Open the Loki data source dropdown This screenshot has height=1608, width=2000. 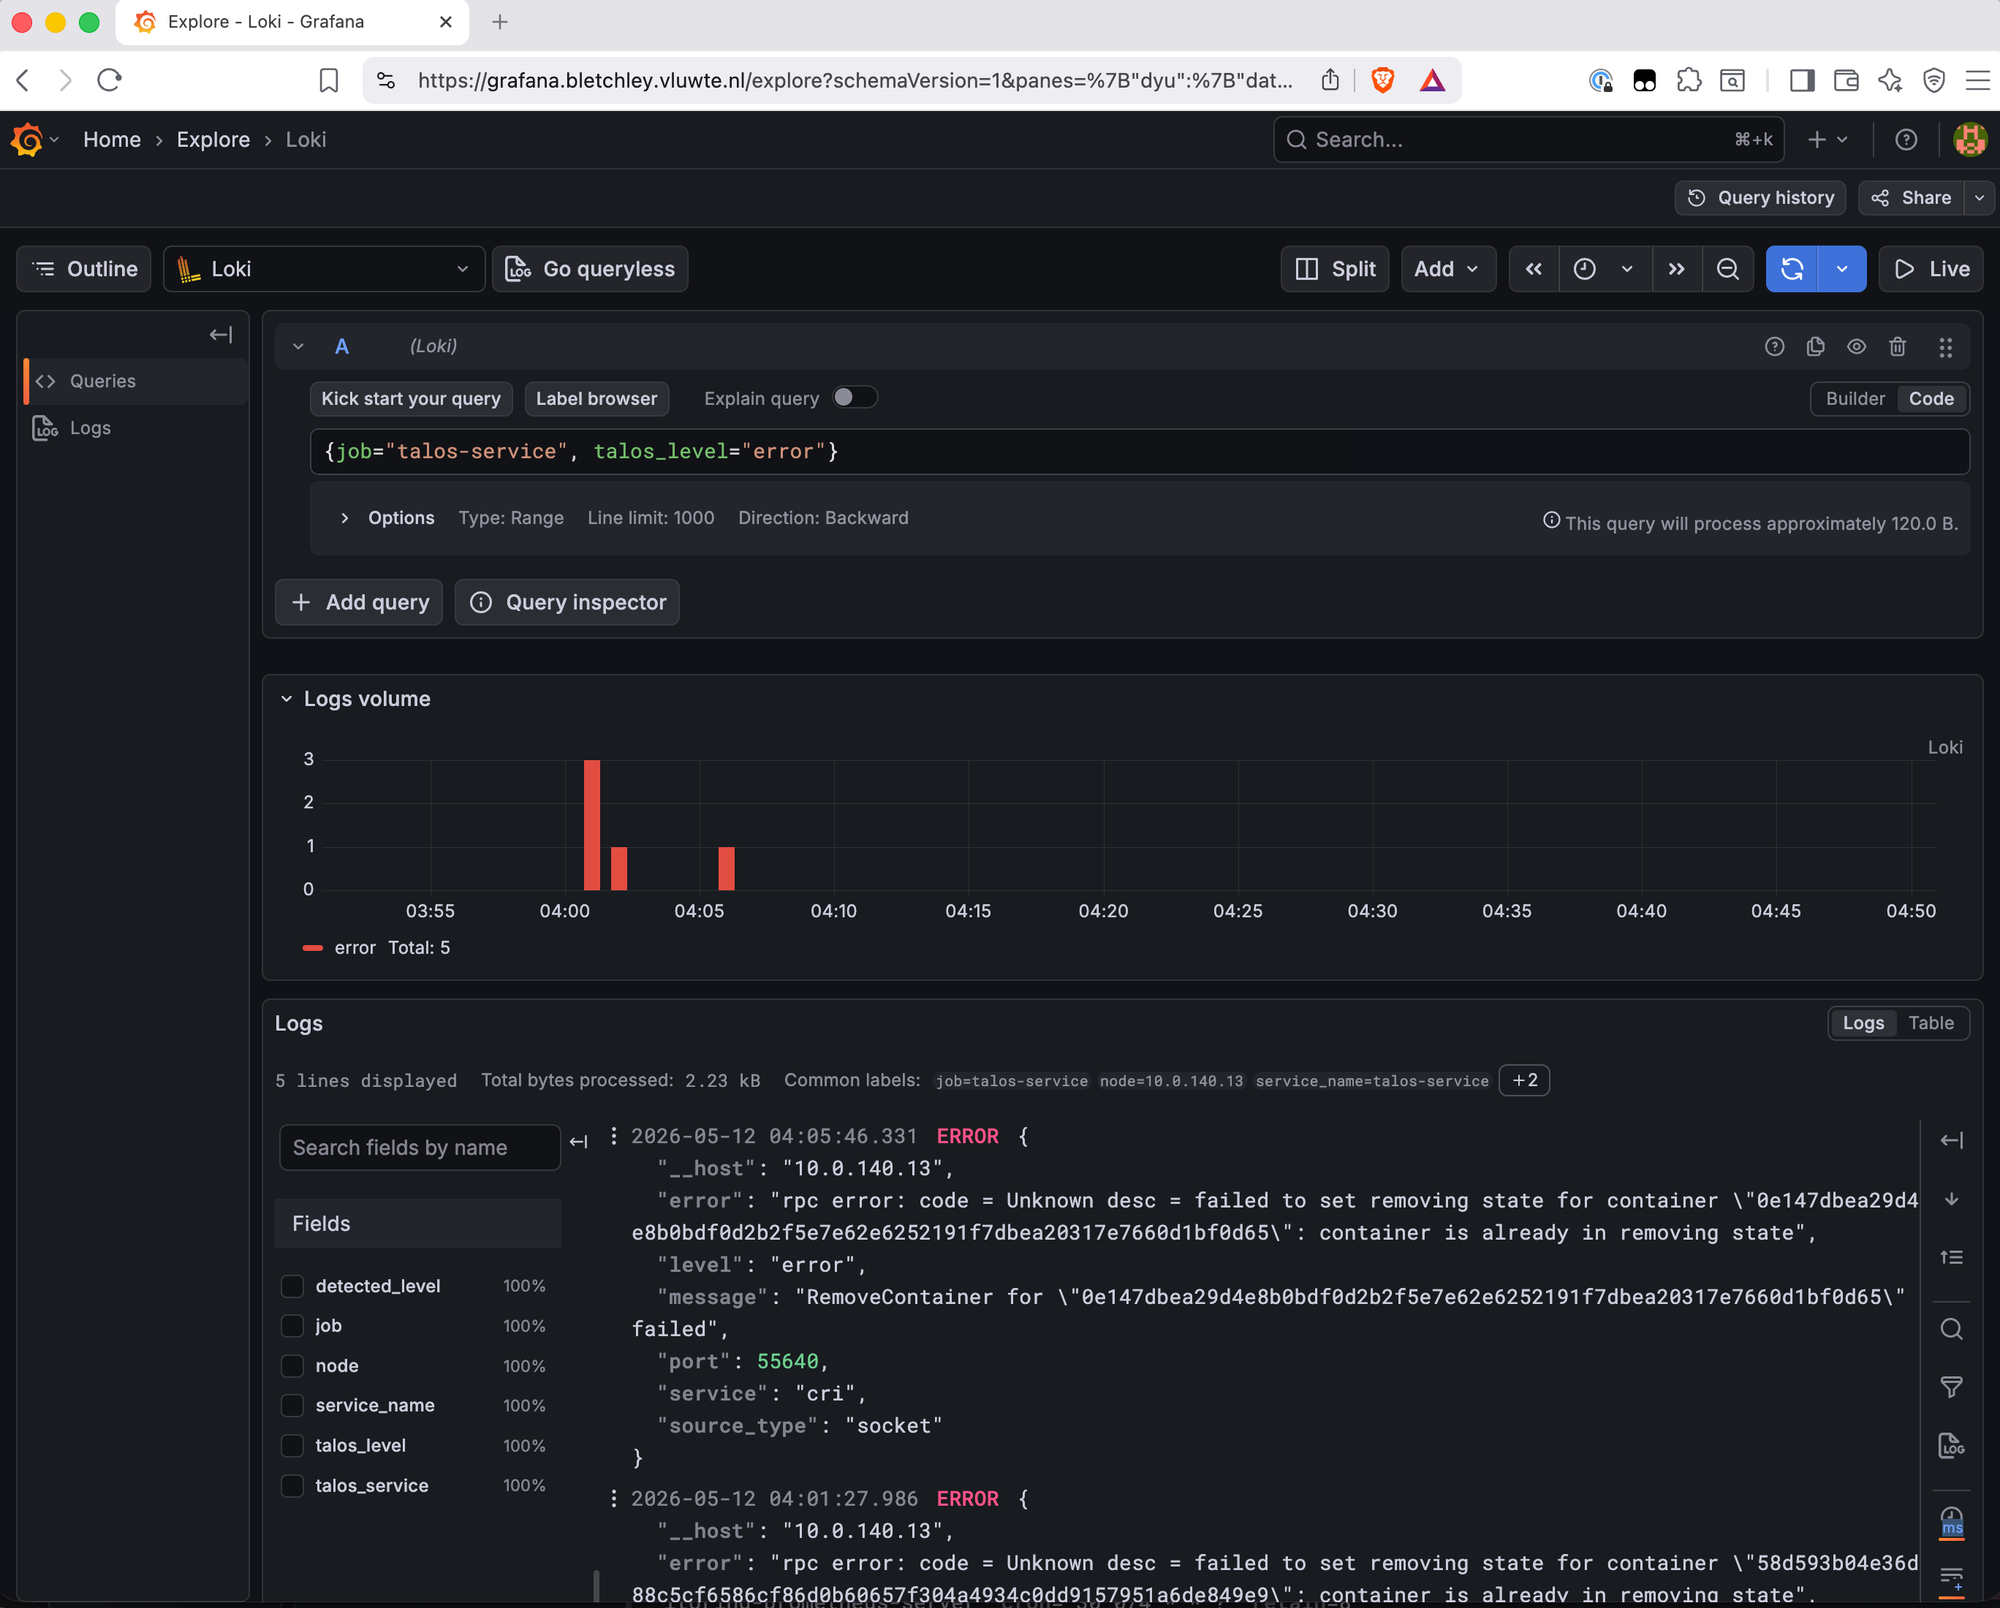pos(324,269)
